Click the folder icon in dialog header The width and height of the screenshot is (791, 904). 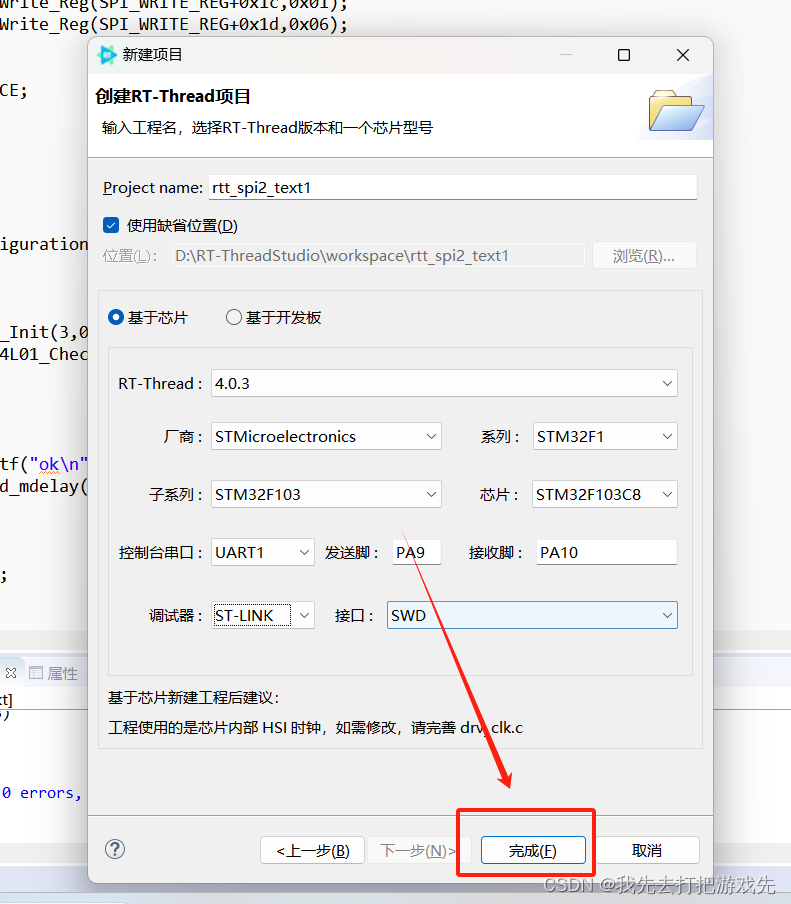point(676,111)
